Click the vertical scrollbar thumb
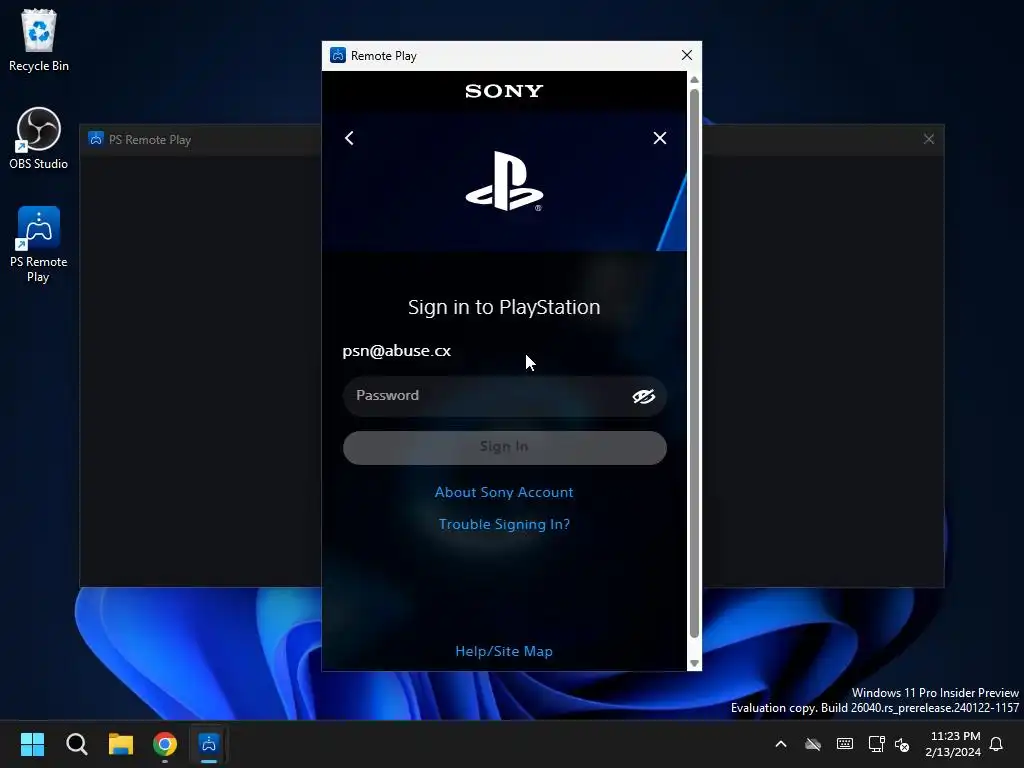The width and height of the screenshot is (1024, 768). tap(694, 363)
